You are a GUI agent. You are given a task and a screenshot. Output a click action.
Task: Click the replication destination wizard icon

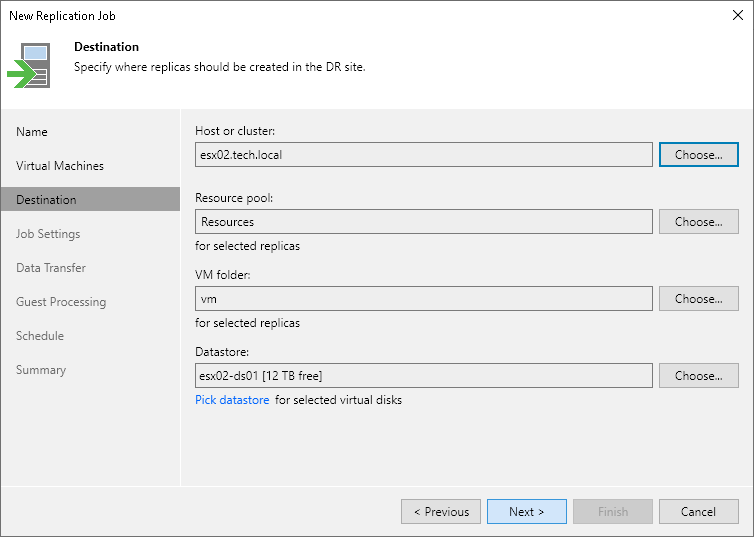[x=29, y=66]
